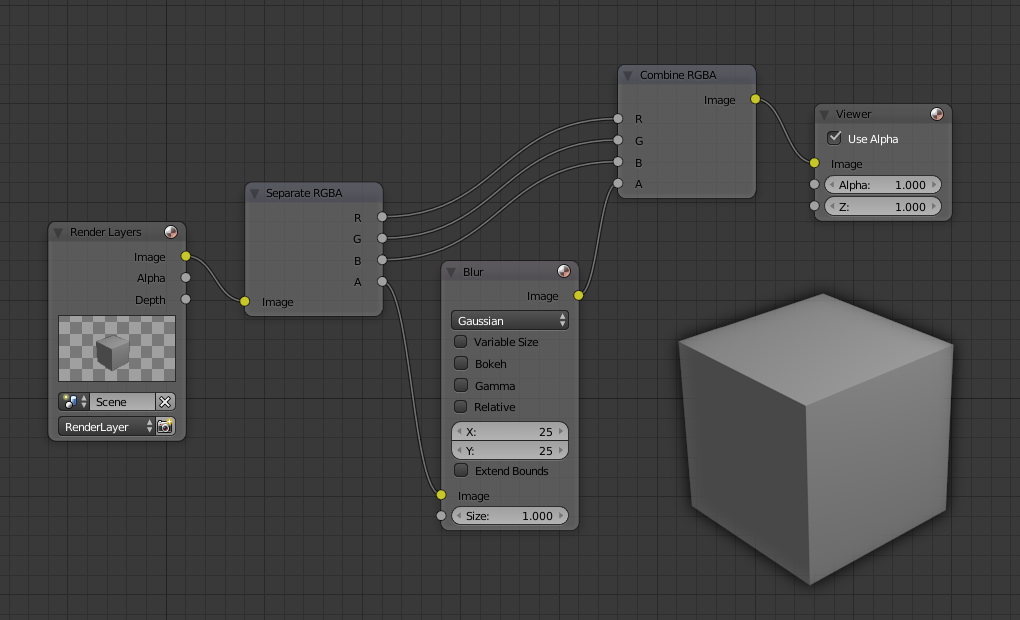Click the Blur node preview sphere icon
Viewport: 1020px width, 620px height.
pyautogui.click(x=564, y=272)
